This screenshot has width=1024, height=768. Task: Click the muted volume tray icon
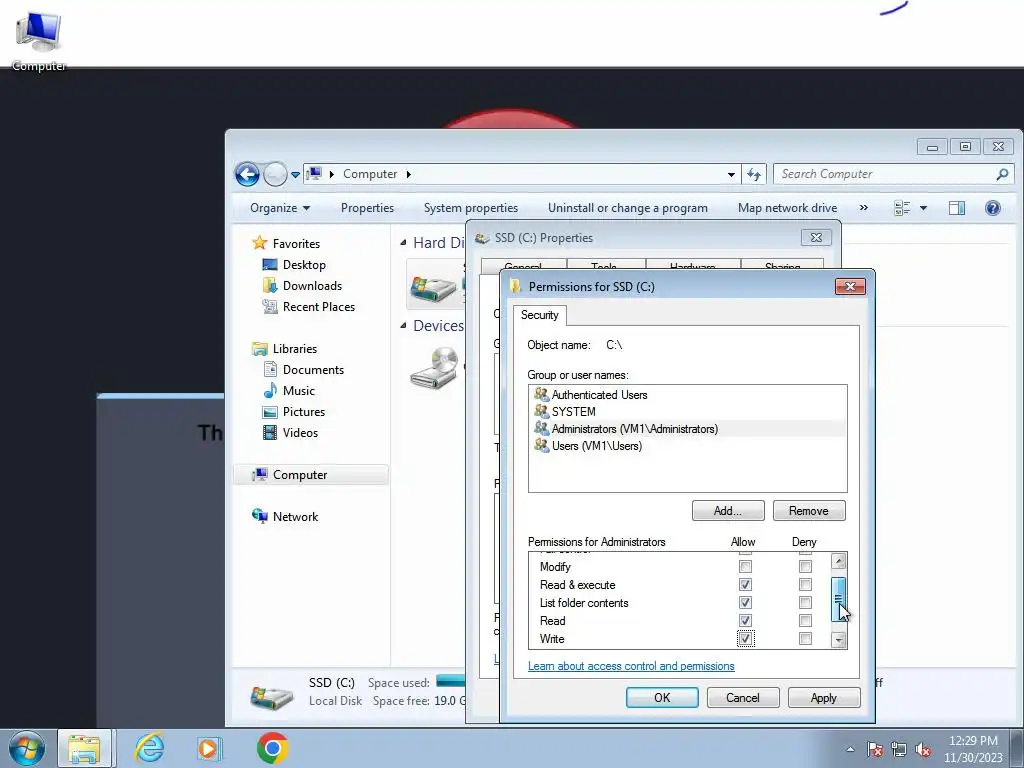(923, 749)
